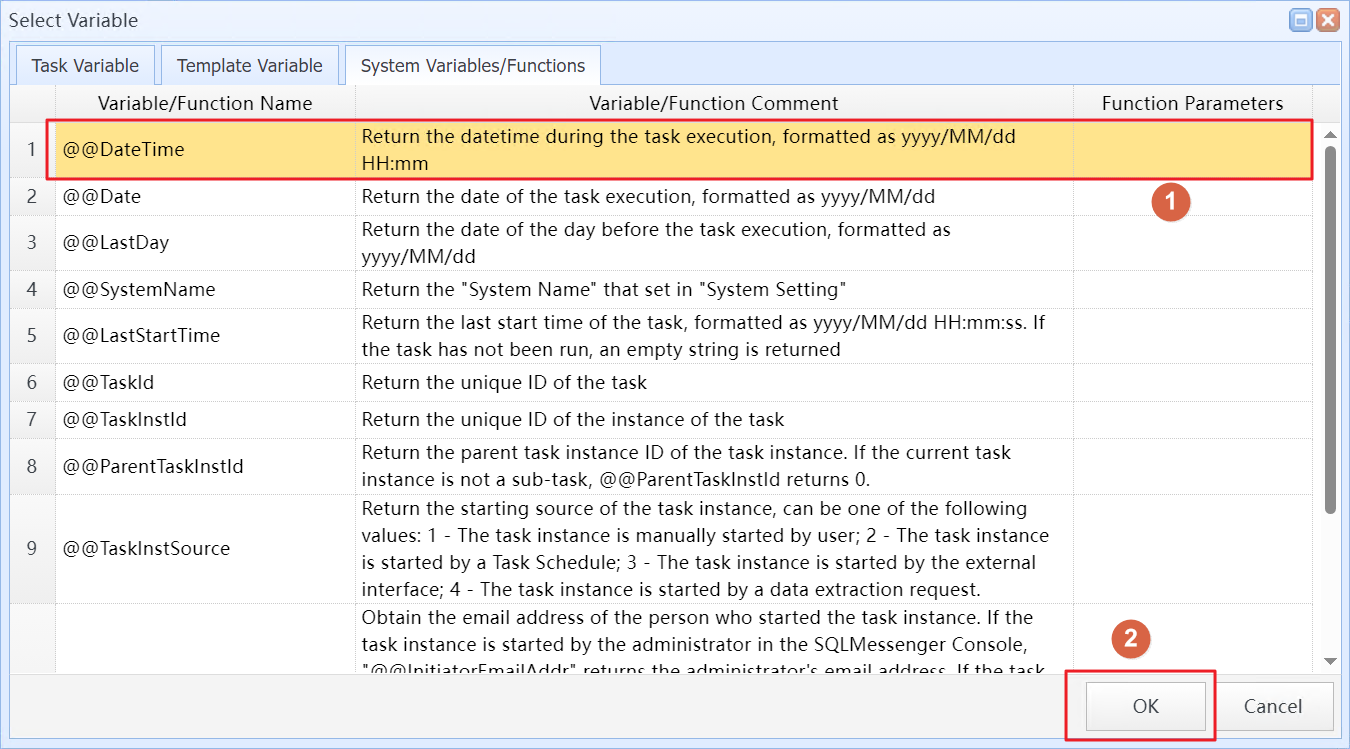Click Variable/Function Name column header
Image resolution: width=1350 pixels, height=749 pixels.
pyautogui.click(x=205, y=103)
